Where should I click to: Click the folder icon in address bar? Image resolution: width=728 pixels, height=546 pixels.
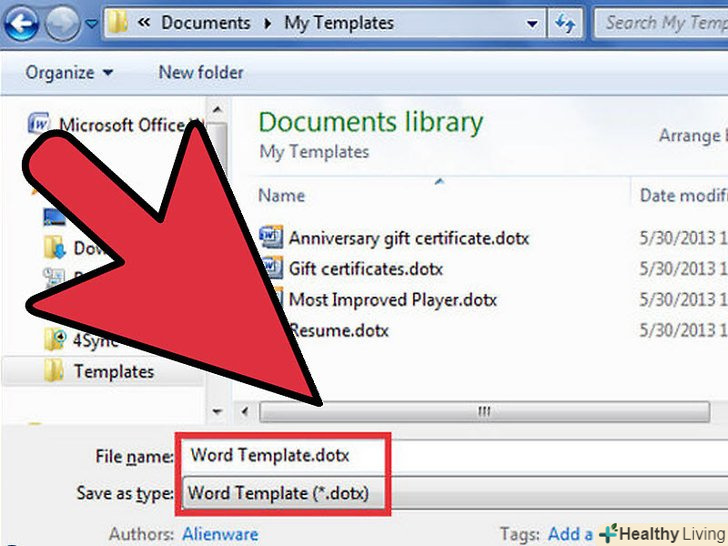117,22
